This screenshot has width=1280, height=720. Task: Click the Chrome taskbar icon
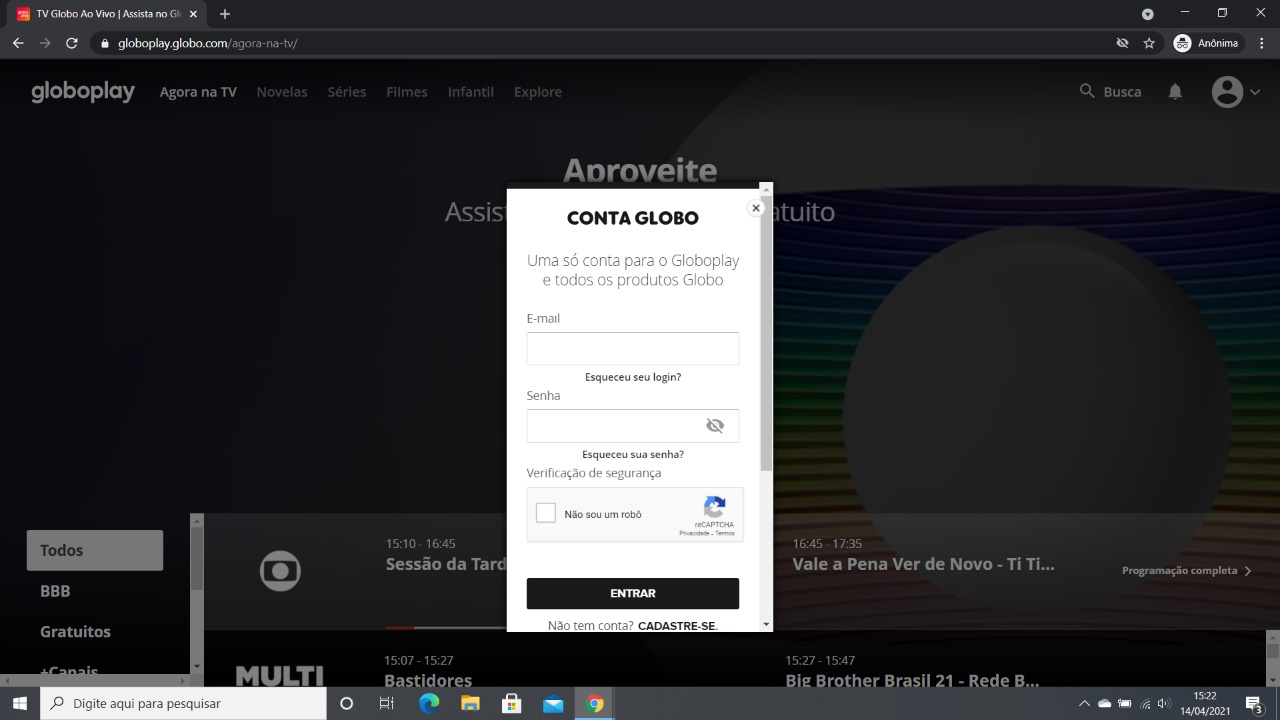tap(595, 704)
